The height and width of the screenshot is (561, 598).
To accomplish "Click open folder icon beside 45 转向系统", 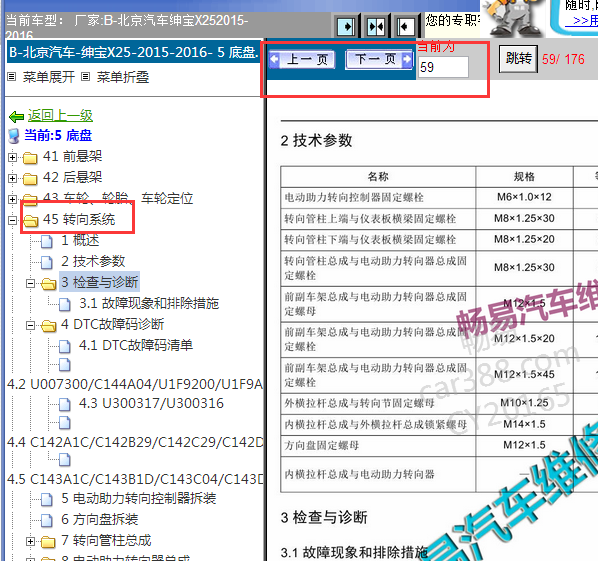I will pos(31,221).
